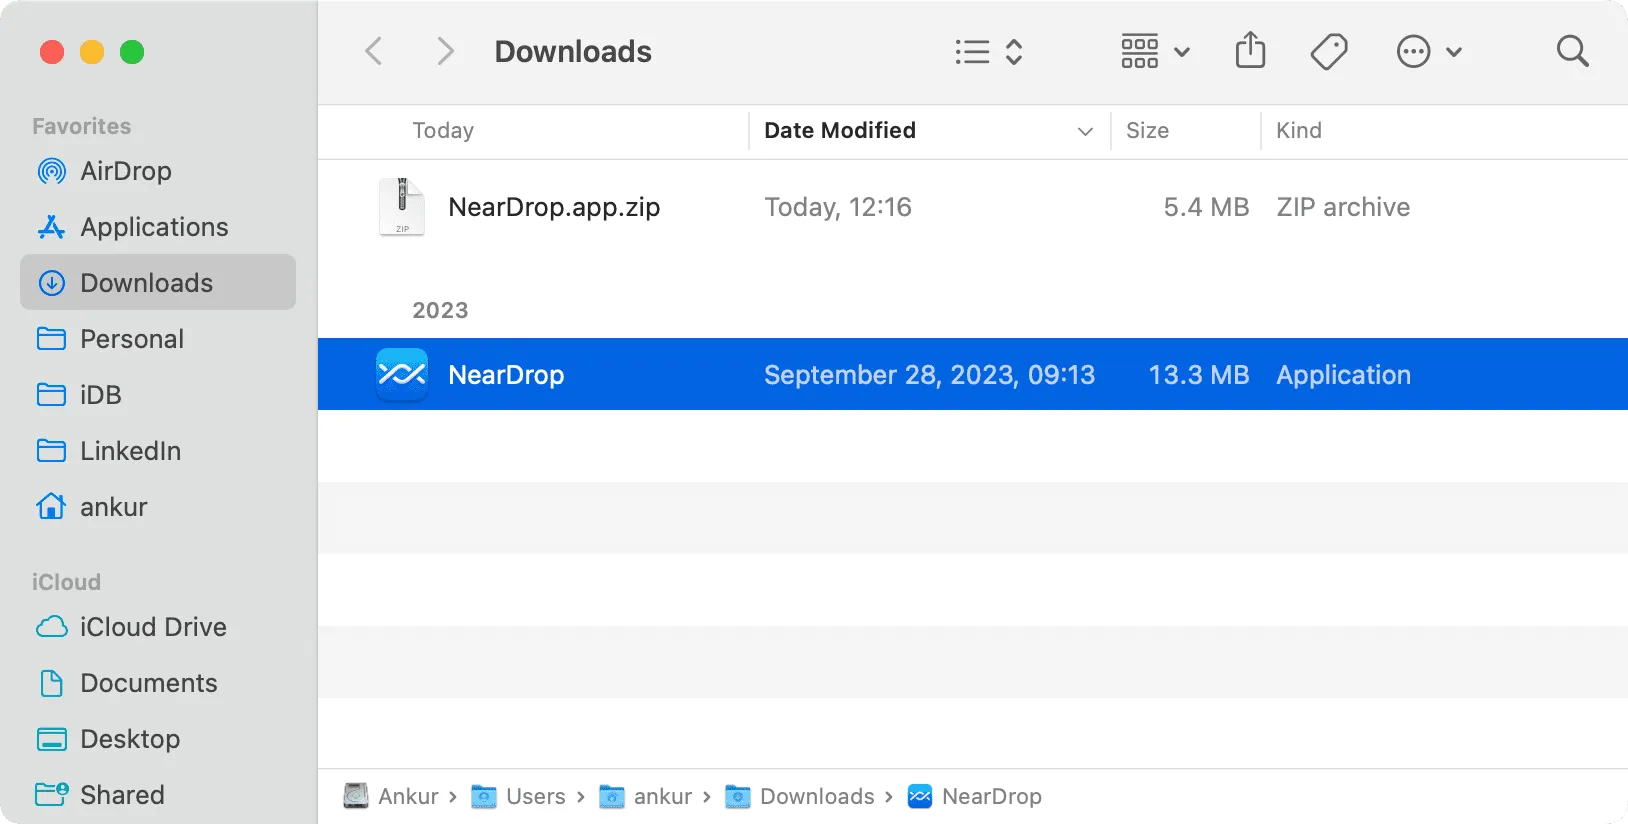
Task: Click the Today column header
Action: (x=443, y=130)
